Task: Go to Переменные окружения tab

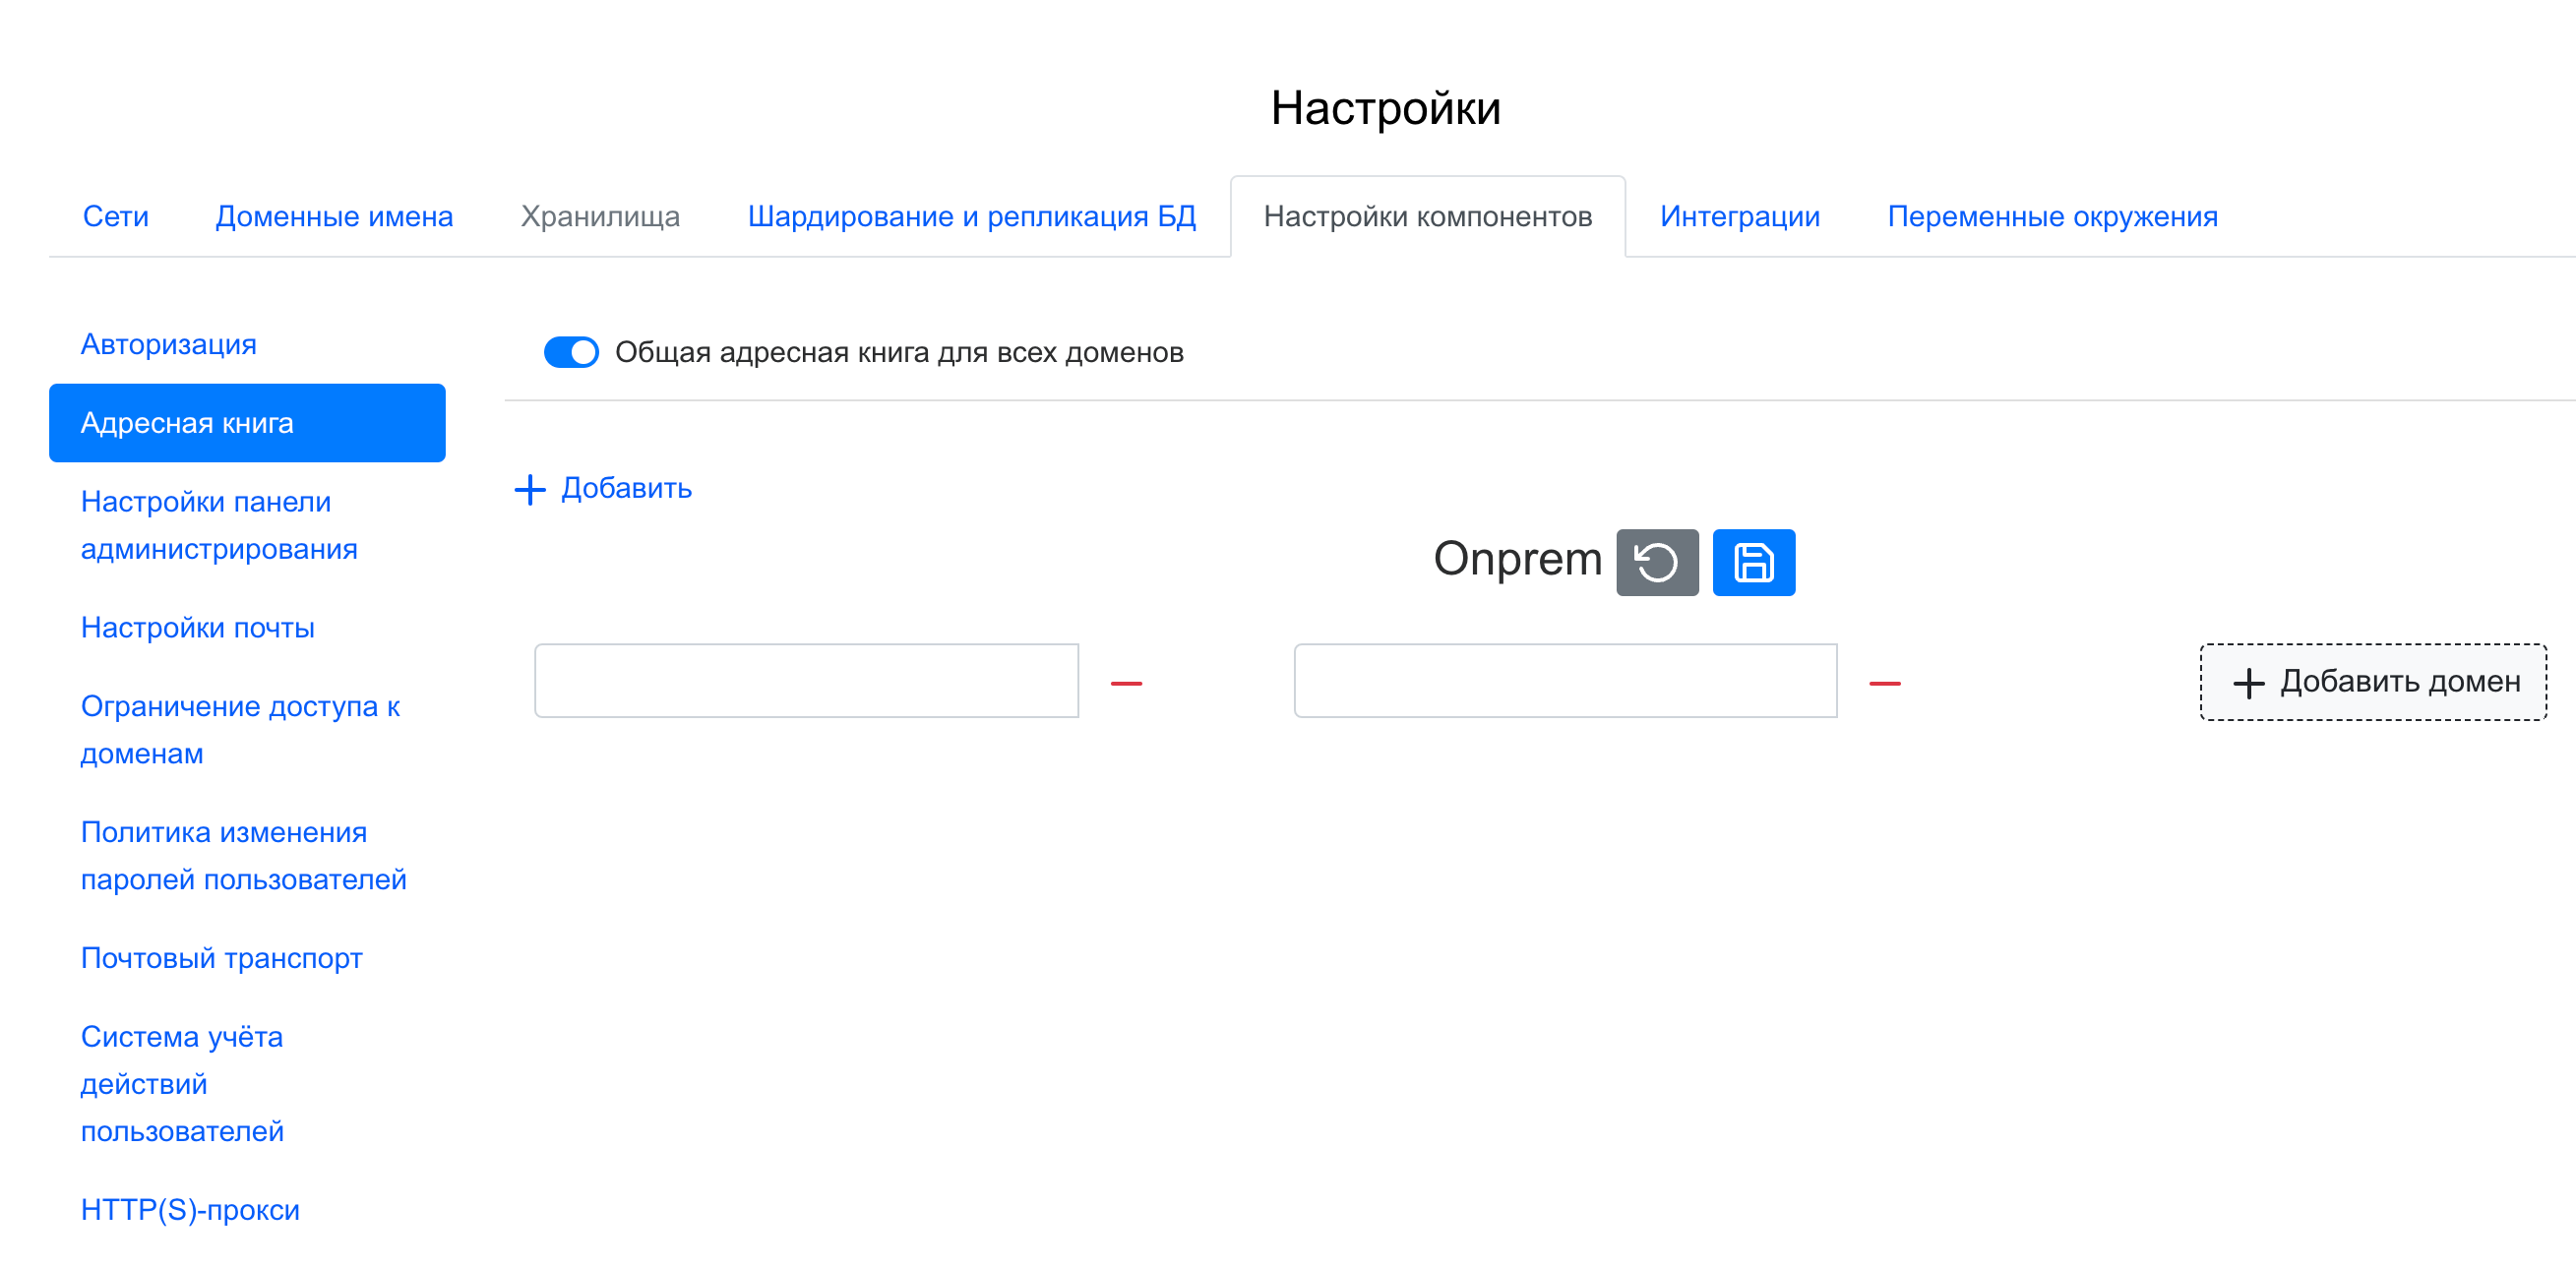Action: point(2051,216)
